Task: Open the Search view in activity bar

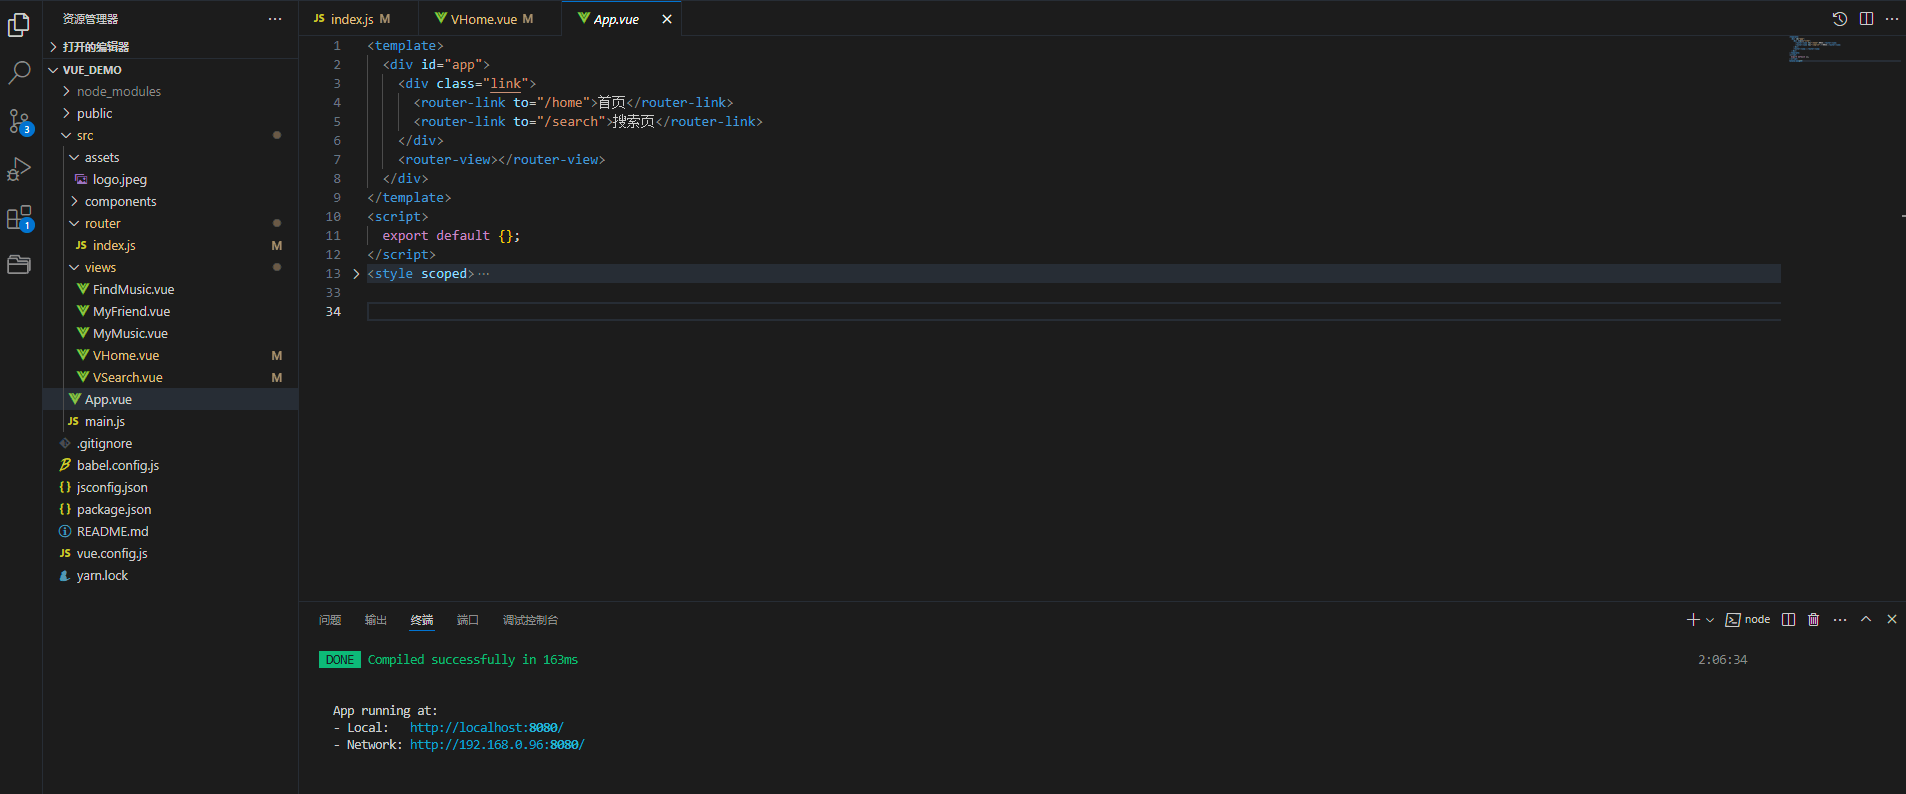Action: click(19, 73)
